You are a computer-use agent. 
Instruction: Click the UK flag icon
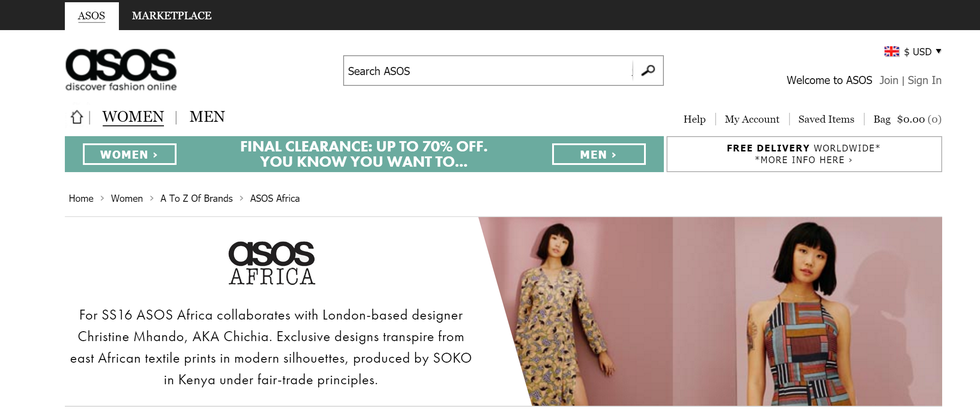click(891, 51)
